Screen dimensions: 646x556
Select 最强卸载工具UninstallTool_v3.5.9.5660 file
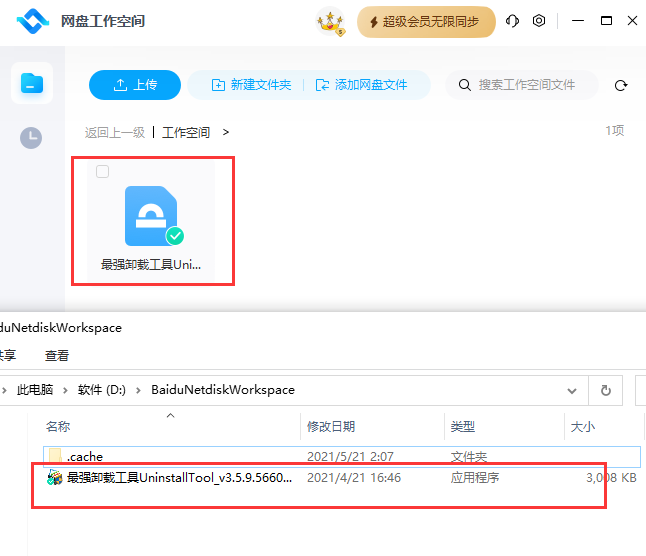pos(179,478)
